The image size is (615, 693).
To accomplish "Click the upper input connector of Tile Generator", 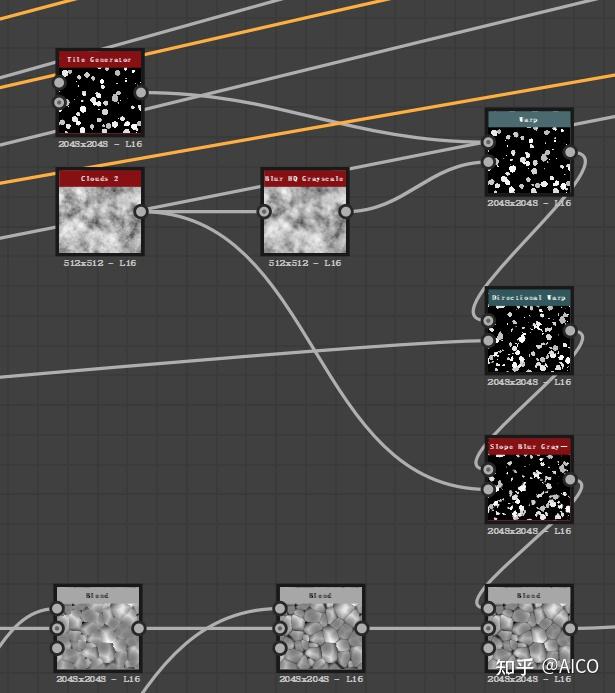I will tap(59, 83).
